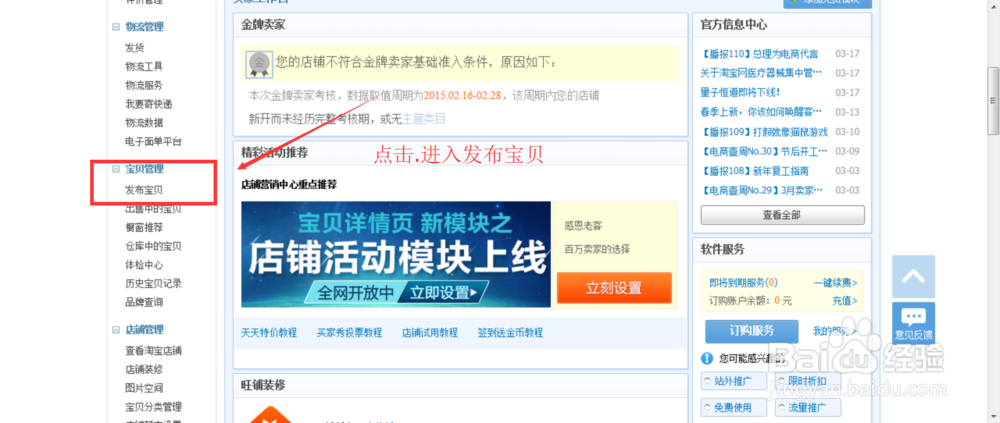Collapse the 宝贝管理 section
The width and height of the screenshot is (1000, 423).
[x=116, y=169]
